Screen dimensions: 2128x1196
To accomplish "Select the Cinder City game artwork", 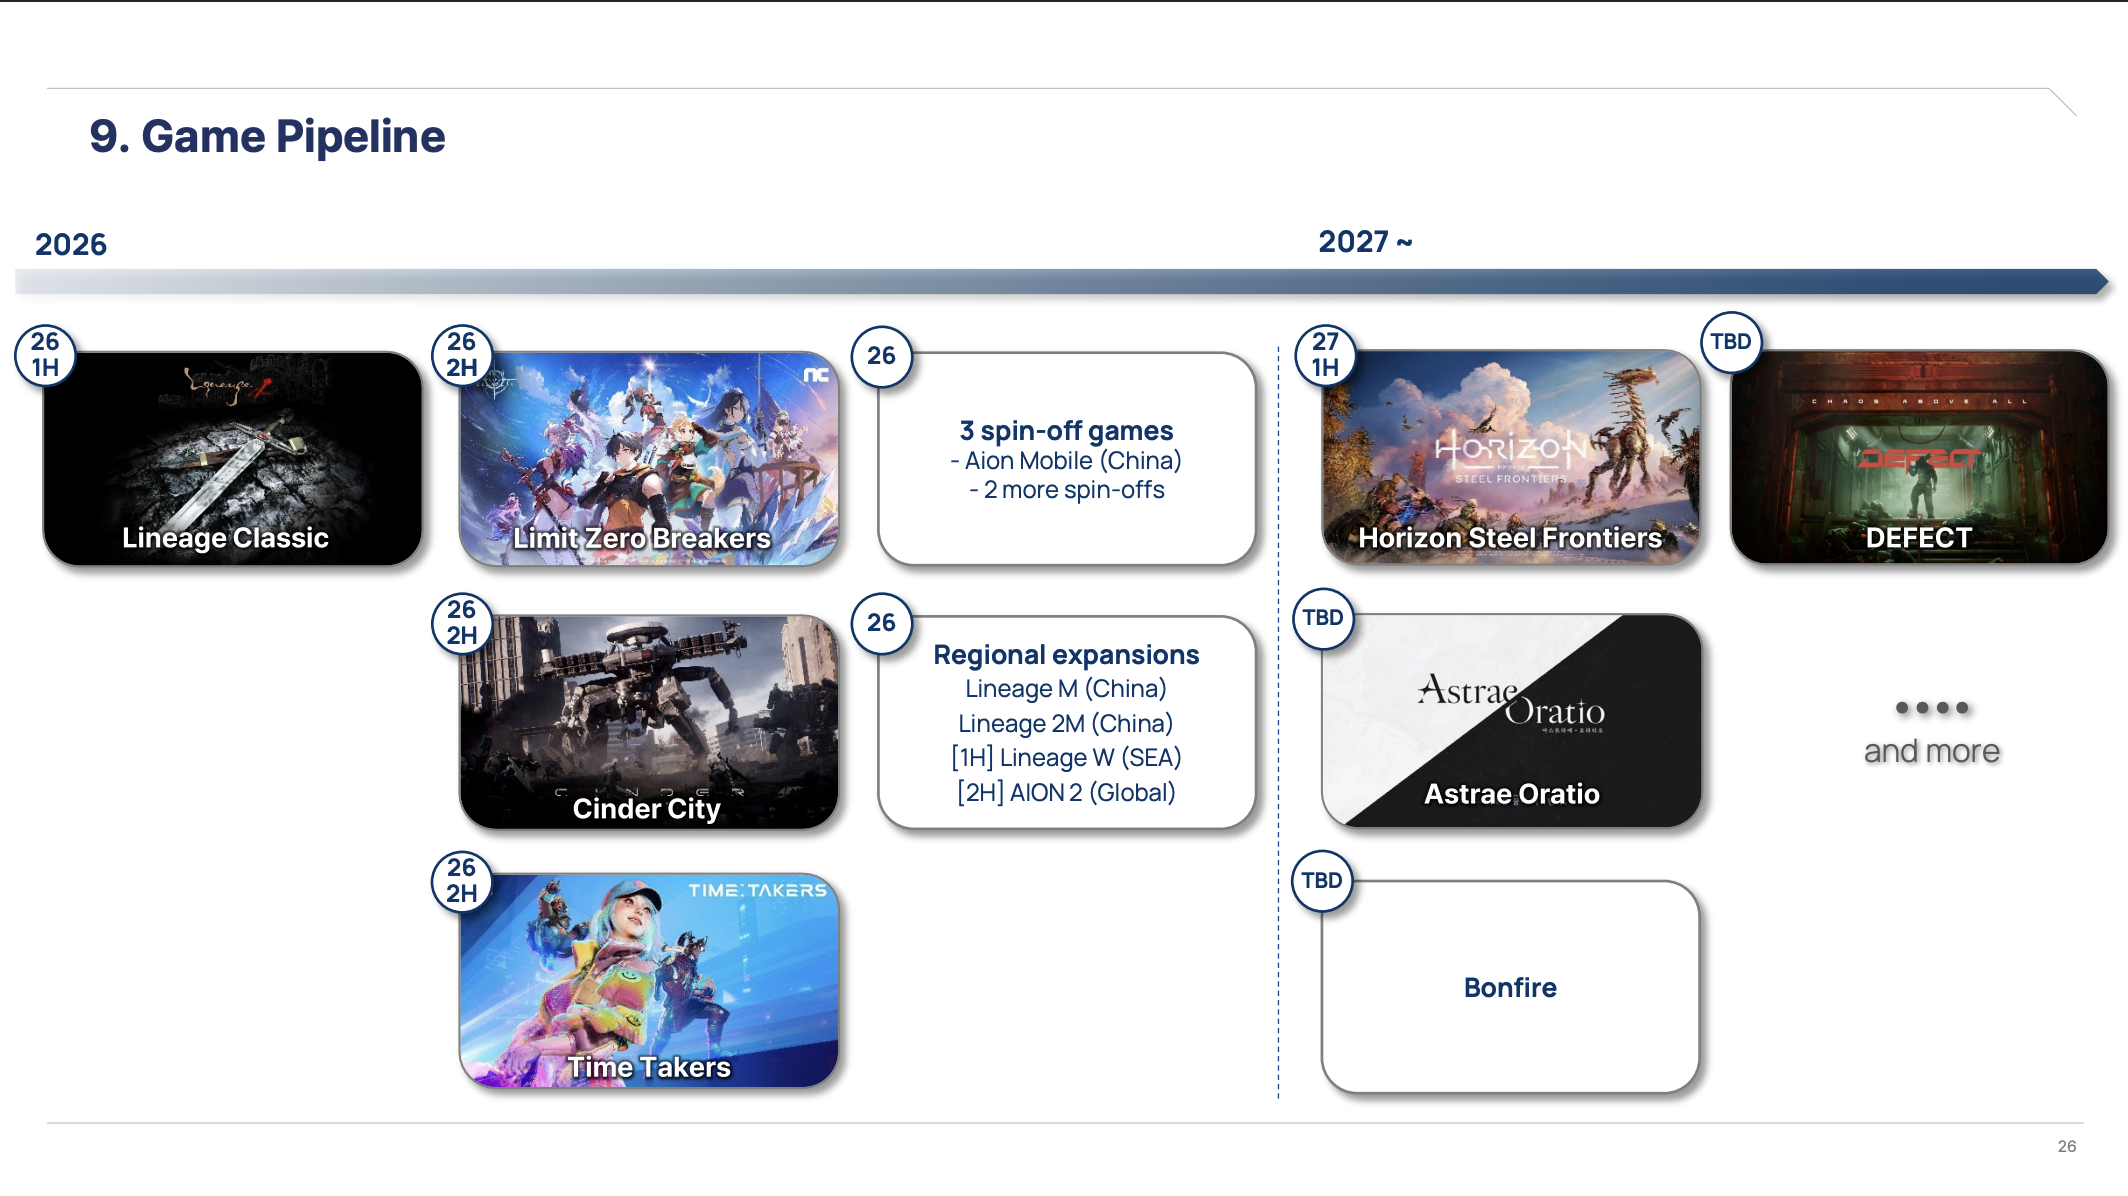I will pyautogui.click(x=649, y=722).
